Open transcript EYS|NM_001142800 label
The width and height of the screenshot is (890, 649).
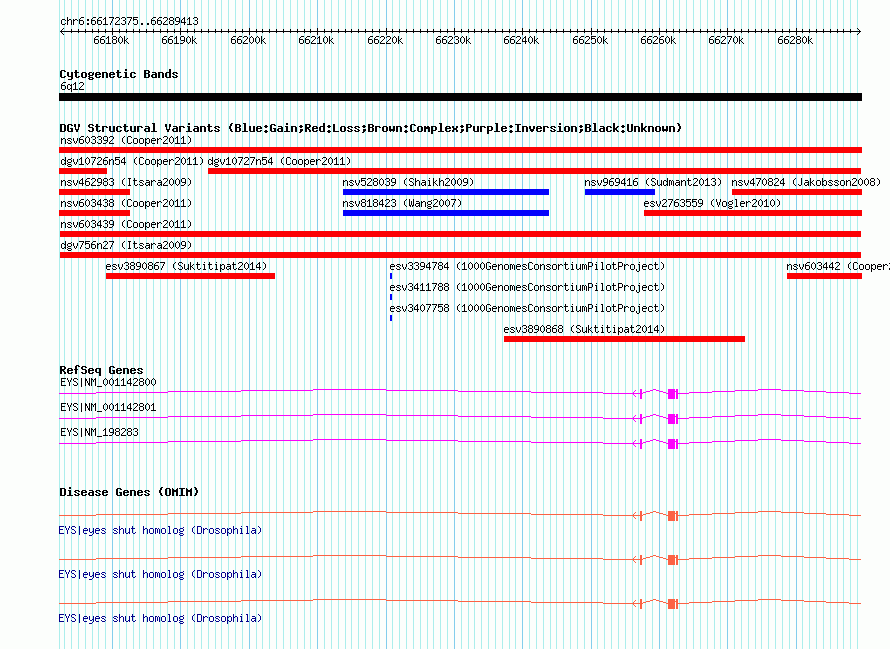point(108,383)
